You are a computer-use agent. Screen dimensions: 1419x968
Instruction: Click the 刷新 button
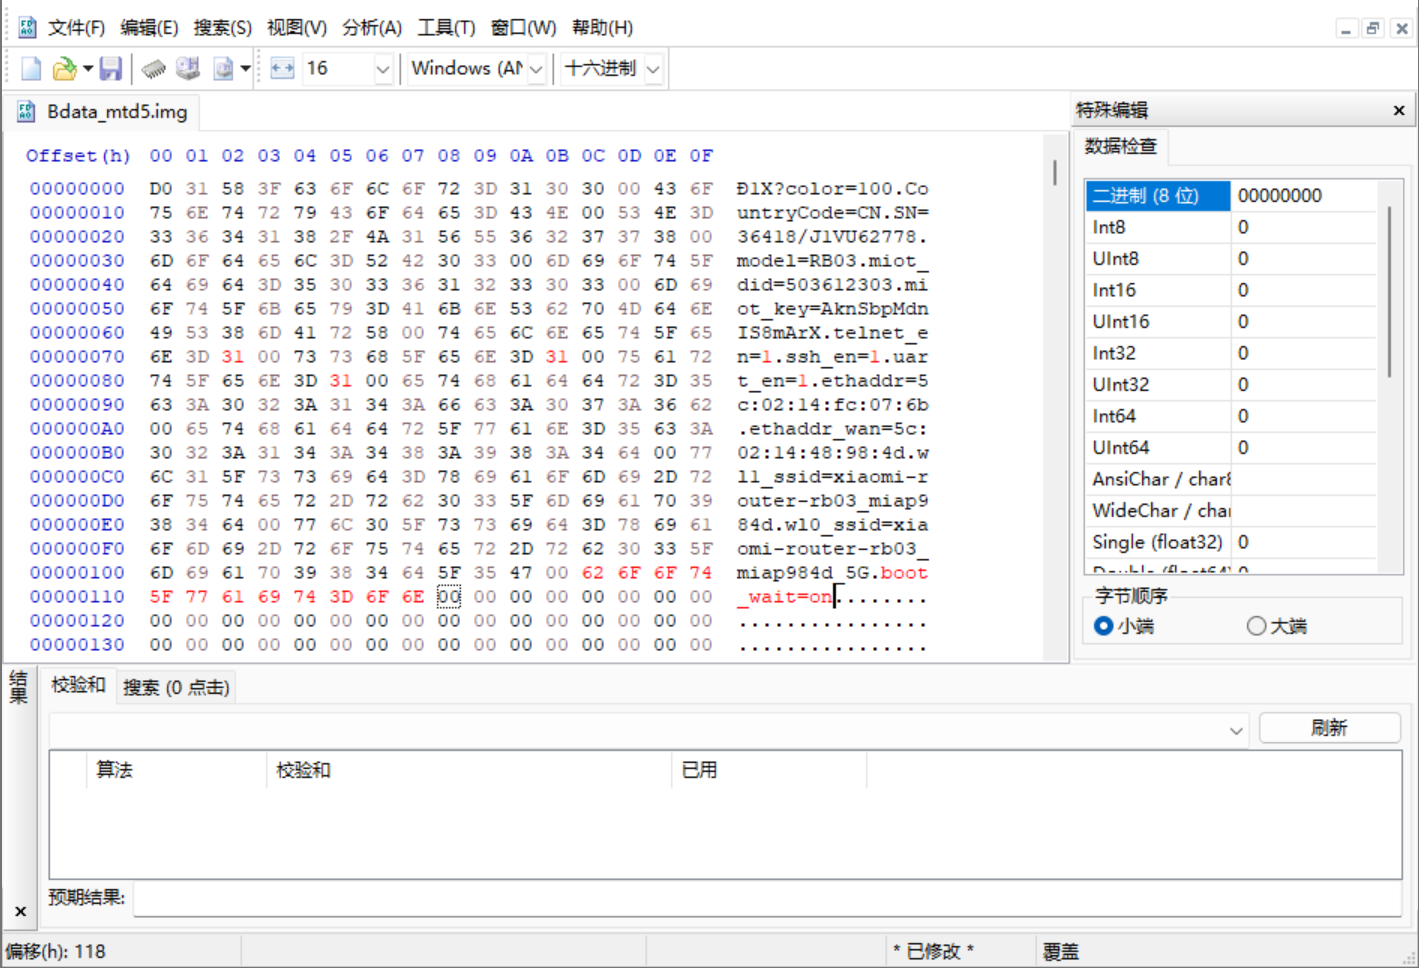[x=1329, y=728]
